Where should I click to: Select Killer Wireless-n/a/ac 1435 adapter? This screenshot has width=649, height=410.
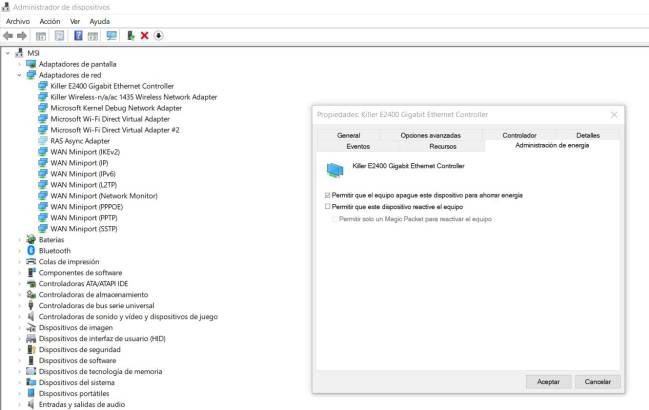click(134, 97)
